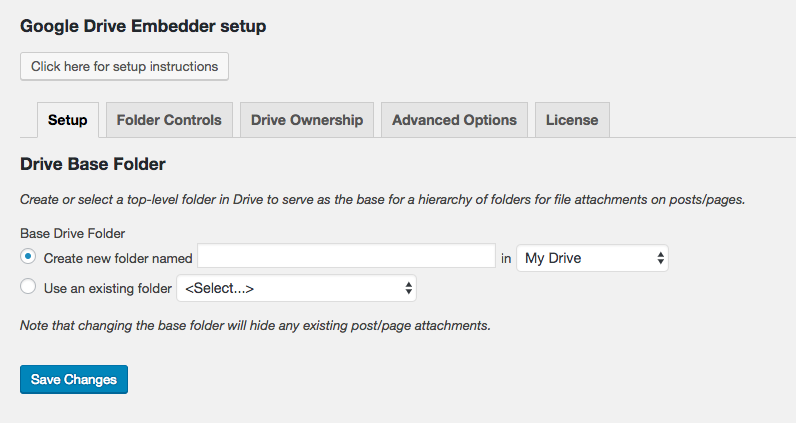Switch to the Setup tab
This screenshot has height=423, width=796.
[68, 120]
